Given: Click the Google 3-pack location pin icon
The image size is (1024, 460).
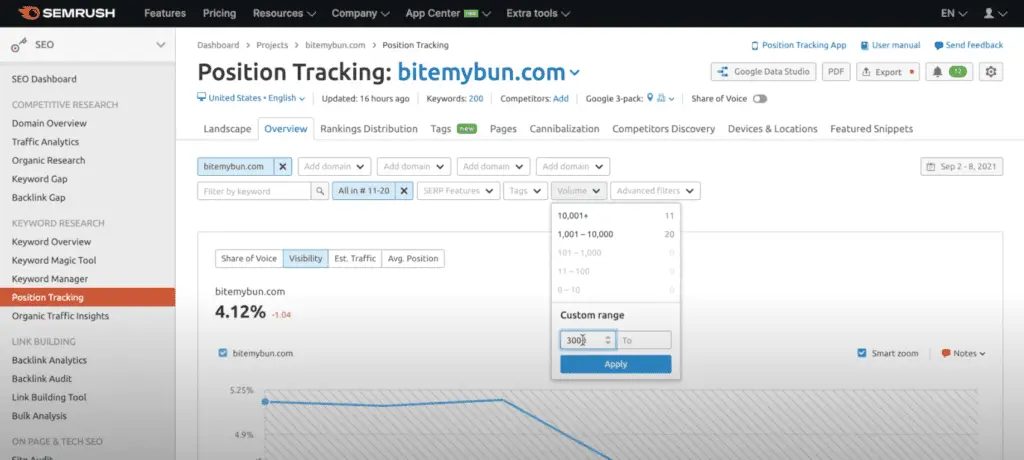Looking at the screenshot, I should [x=650, y=99].
